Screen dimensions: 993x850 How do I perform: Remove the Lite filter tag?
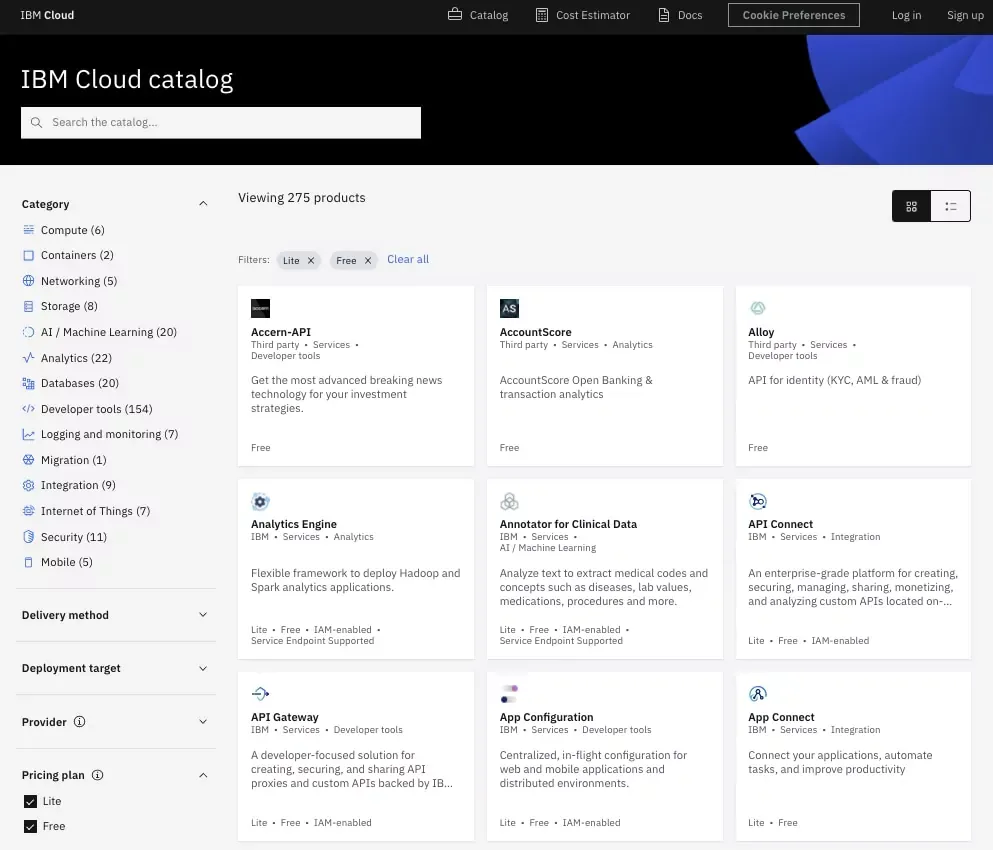311,260
